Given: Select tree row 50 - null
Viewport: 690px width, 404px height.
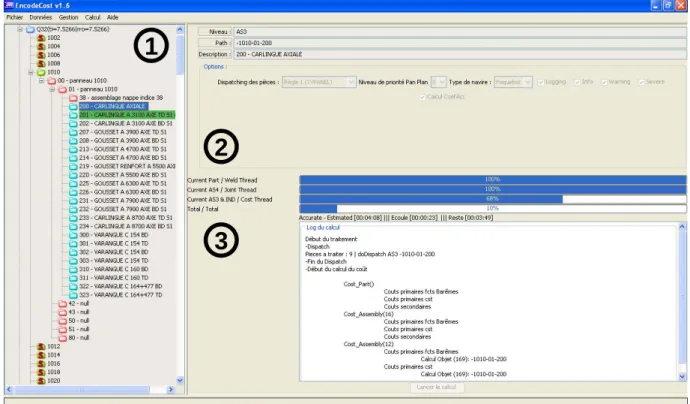Looking at the screenshot, I should tap(79, 321).
